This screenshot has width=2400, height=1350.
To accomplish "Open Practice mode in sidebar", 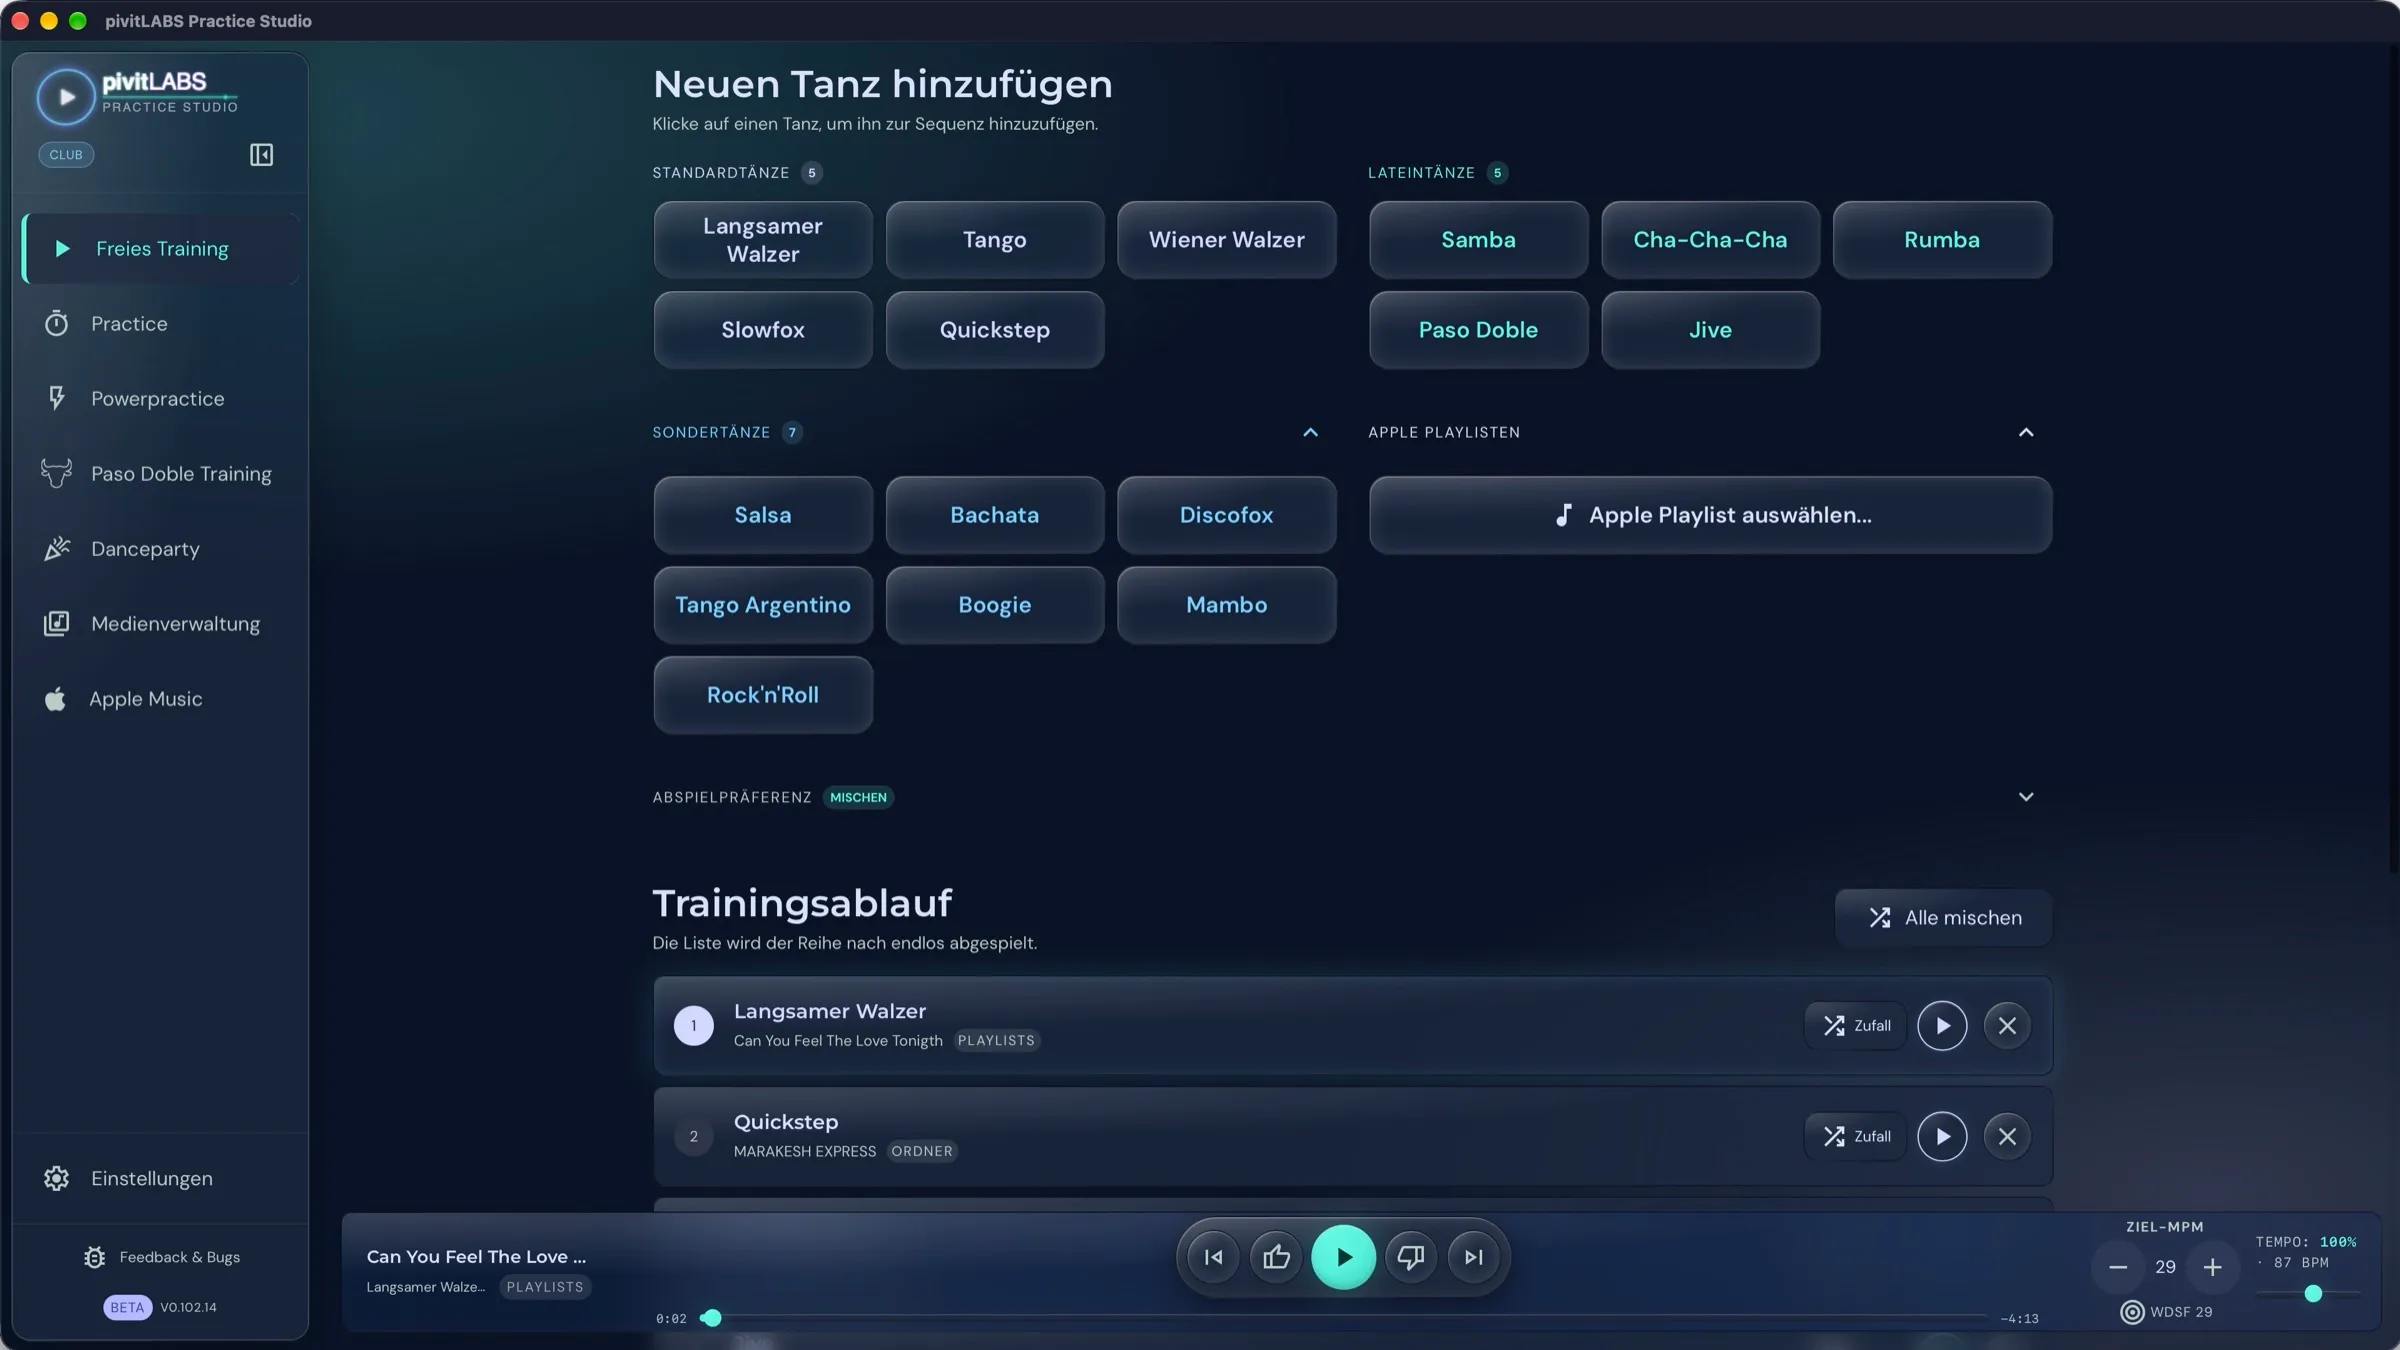I will point(161,323).
